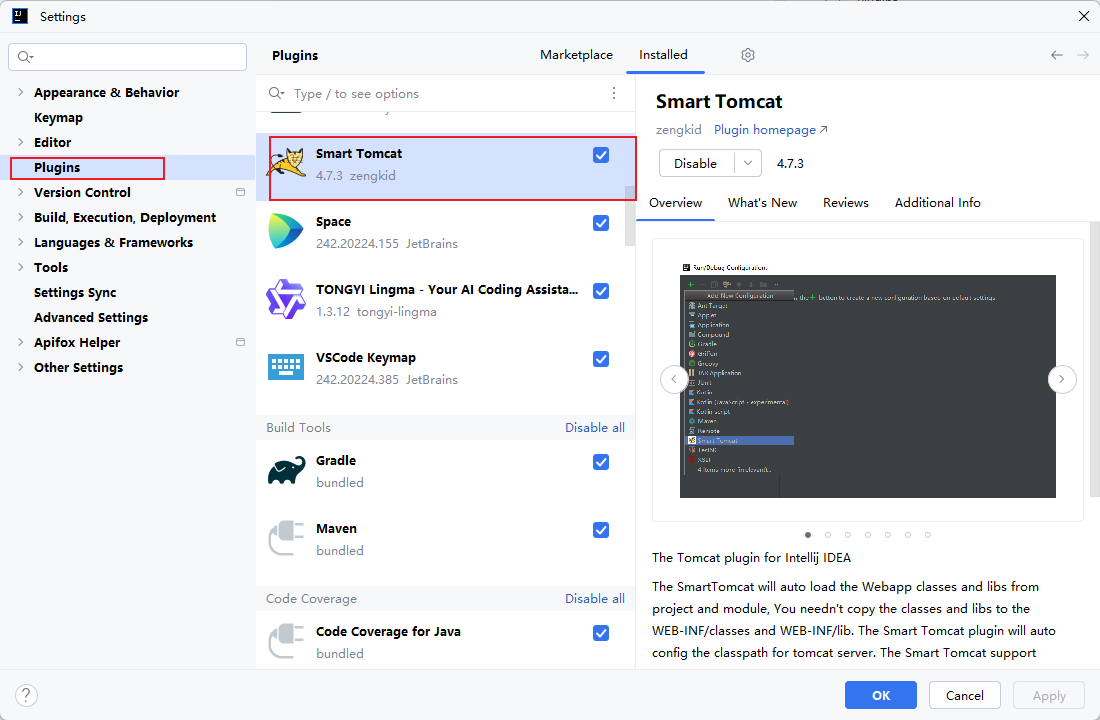Click the IntelliJ logo in title bar
The width and height of the screenshot is (1100, 720).
(20, 16)
